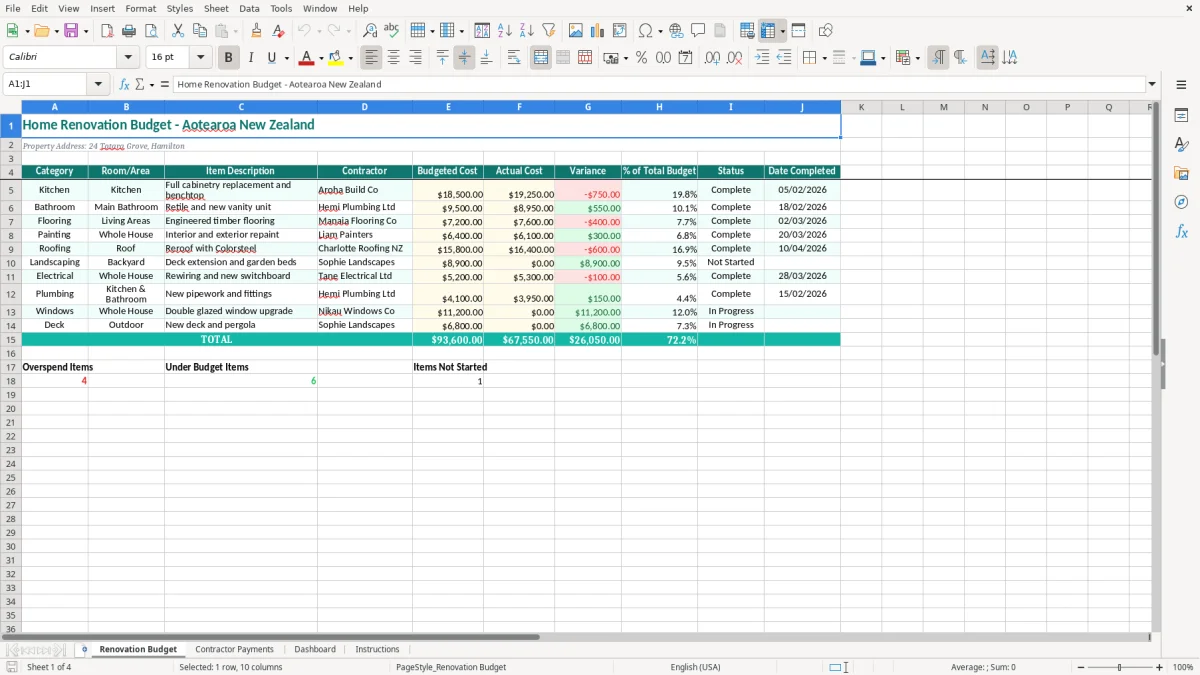Open the Function Wizard

click(125, 84)
